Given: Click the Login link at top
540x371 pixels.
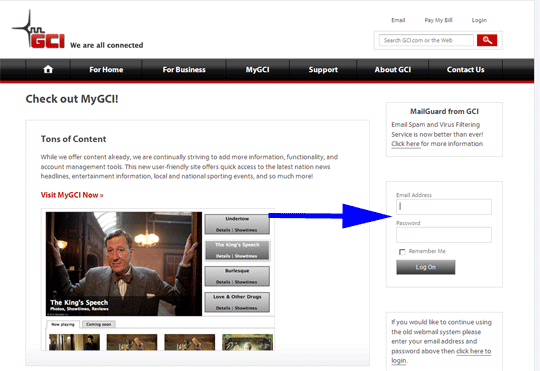Looking at the screenshot, I should 479,20.
